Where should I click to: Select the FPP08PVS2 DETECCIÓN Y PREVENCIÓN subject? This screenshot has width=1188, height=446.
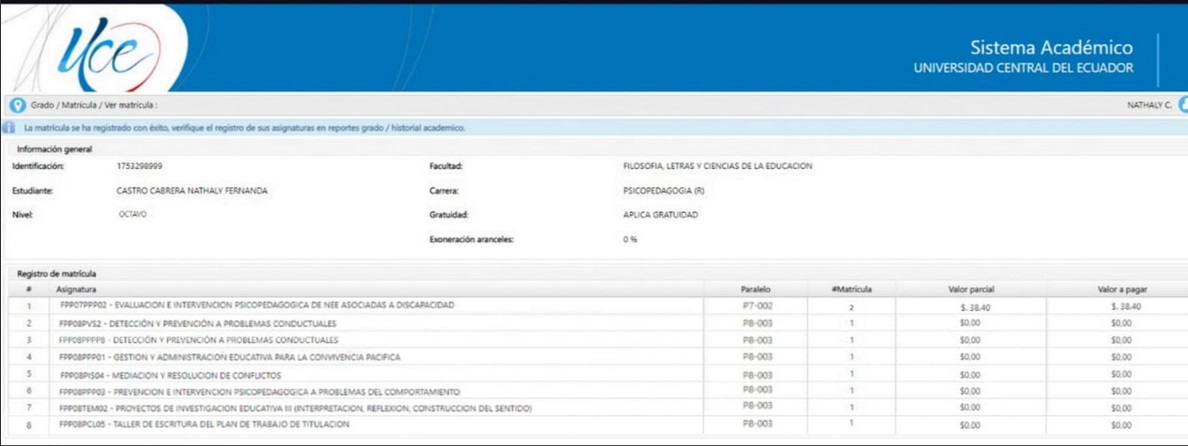pyautogui.click(x=198, y=323)
